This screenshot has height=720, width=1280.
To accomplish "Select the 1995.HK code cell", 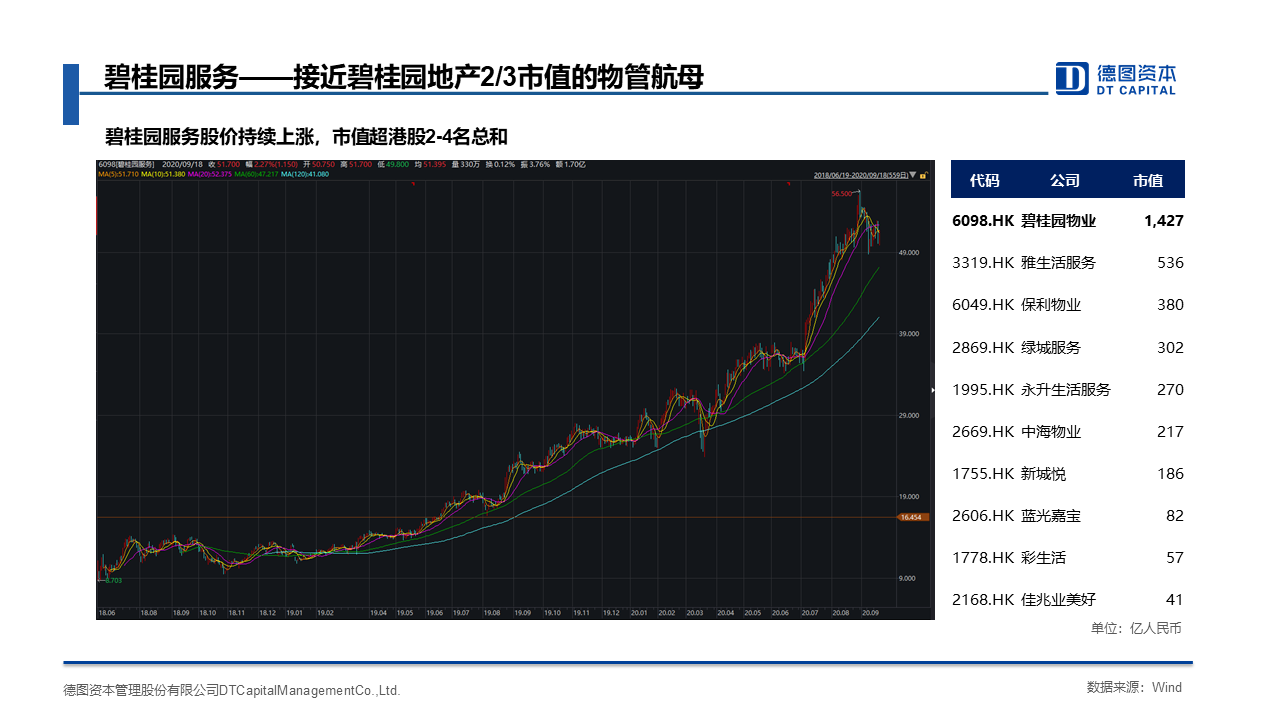I will tap(983, 390).
